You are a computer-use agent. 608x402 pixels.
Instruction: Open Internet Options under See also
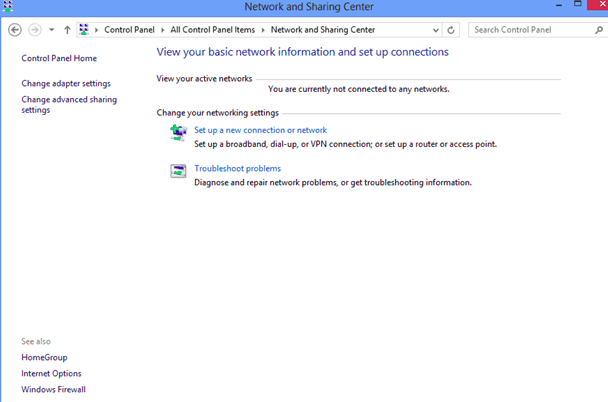[51, 373]
